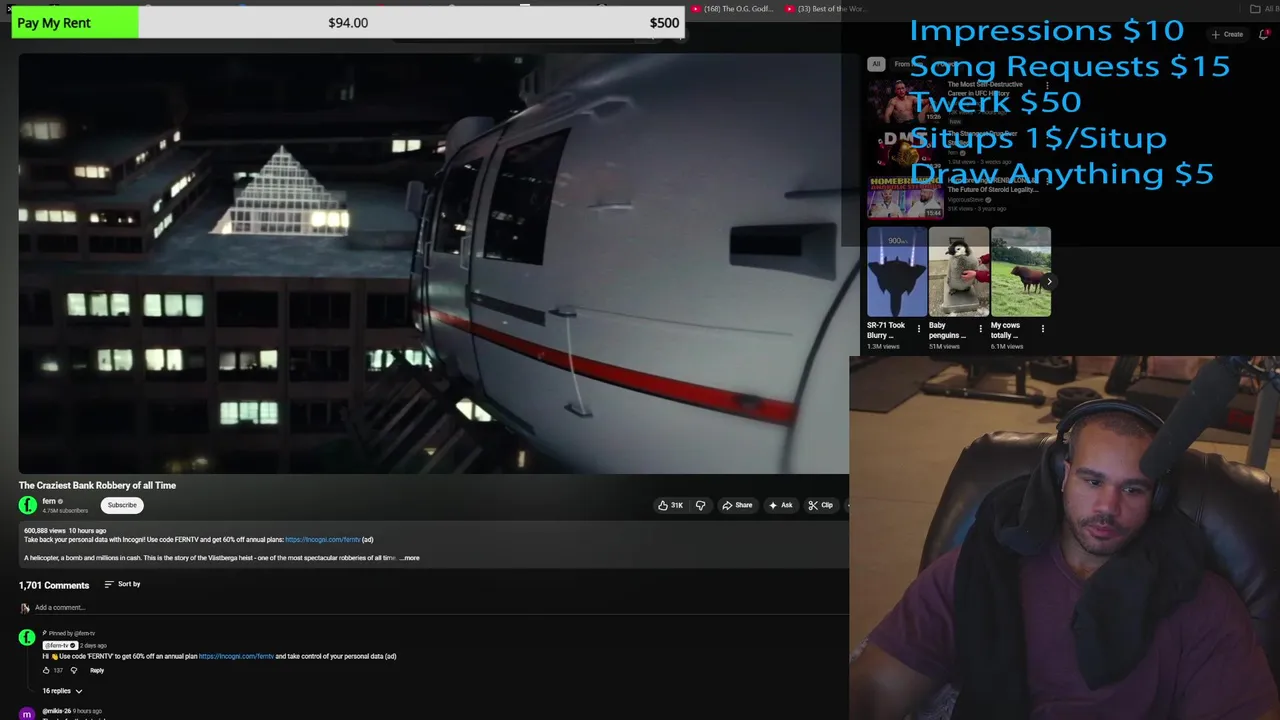This screenshot has width=1280, height=720.
Task: Open the Share options for the video
Action: [x=737, y=505]
